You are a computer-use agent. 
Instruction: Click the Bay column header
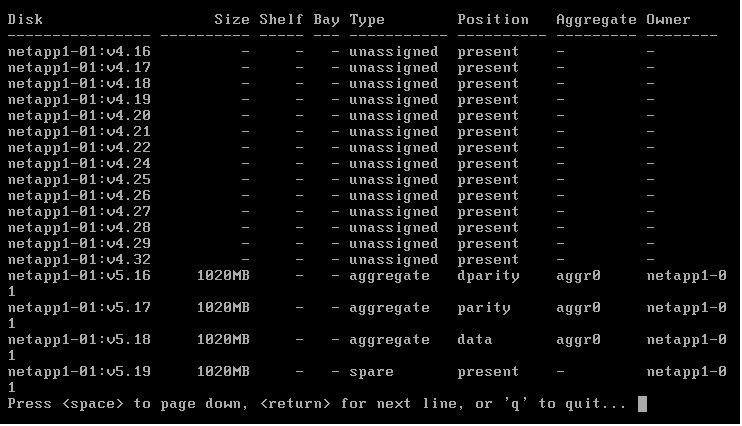pyautogui.click(x=327, y=20)
